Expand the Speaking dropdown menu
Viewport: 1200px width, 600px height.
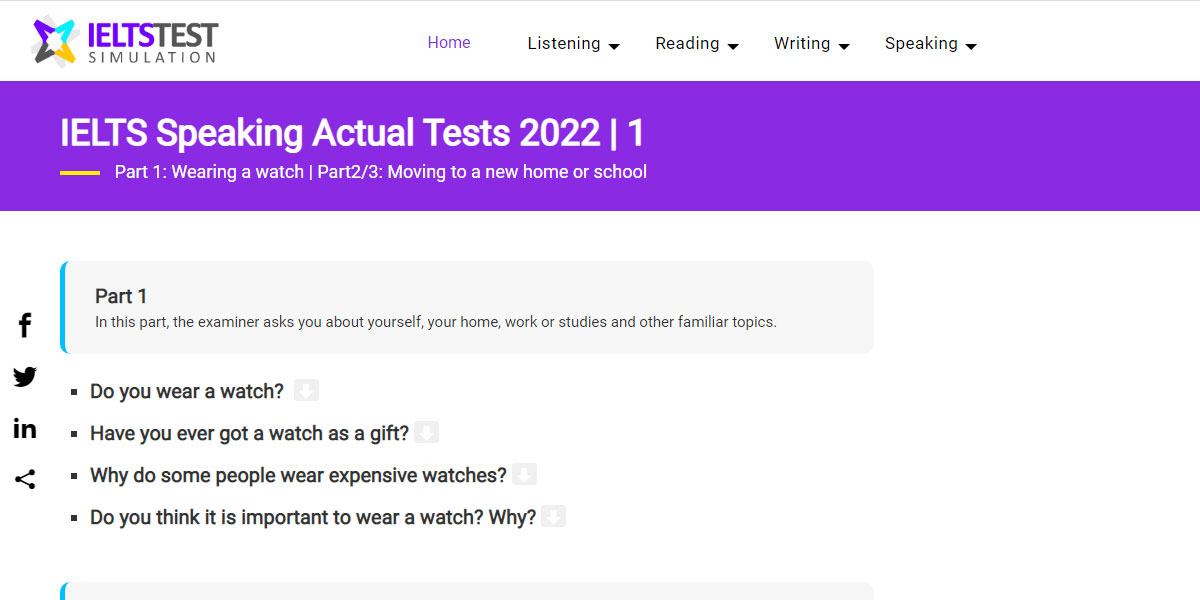pyautogui.click(x=930, y=44)
